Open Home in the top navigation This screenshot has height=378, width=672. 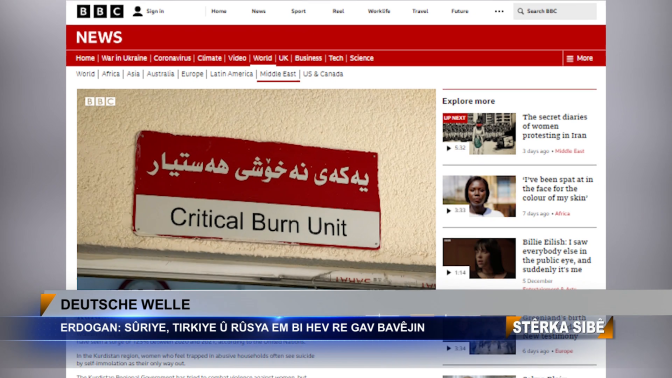(219, 11)
